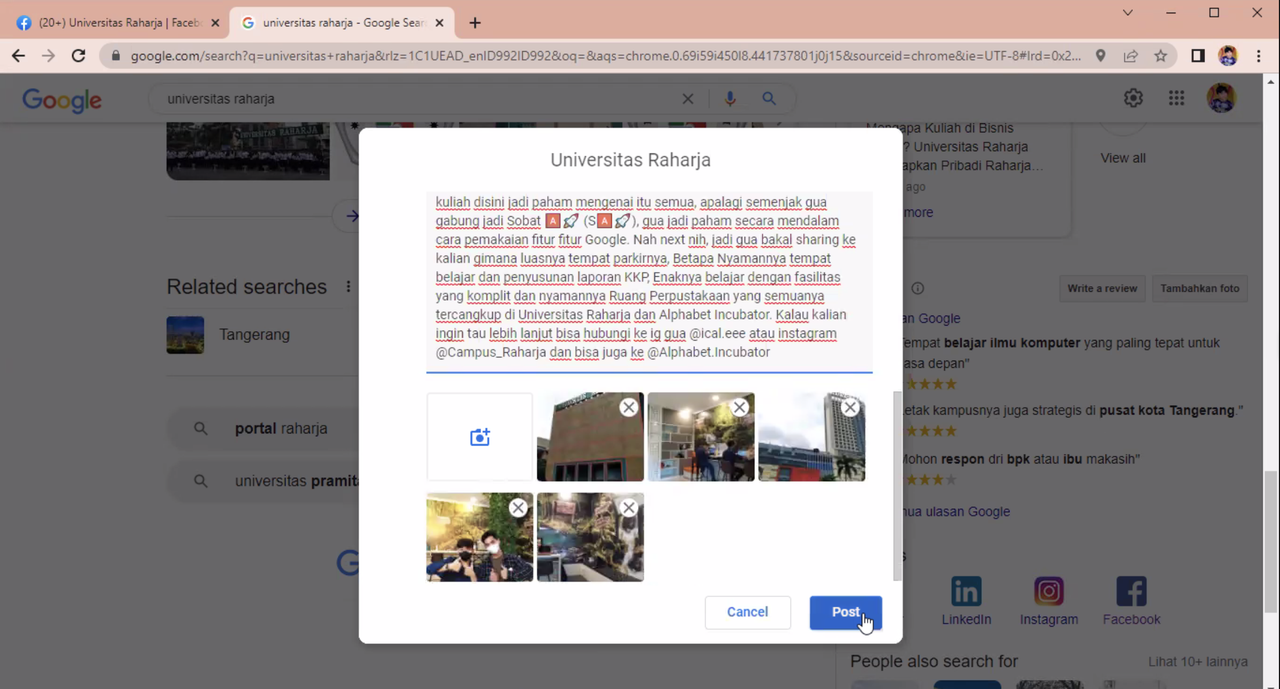Viewport: 1280px width, 689px height.
Task: Open Chrome profile avatar in toolbar
Action: click(1228, 56)
